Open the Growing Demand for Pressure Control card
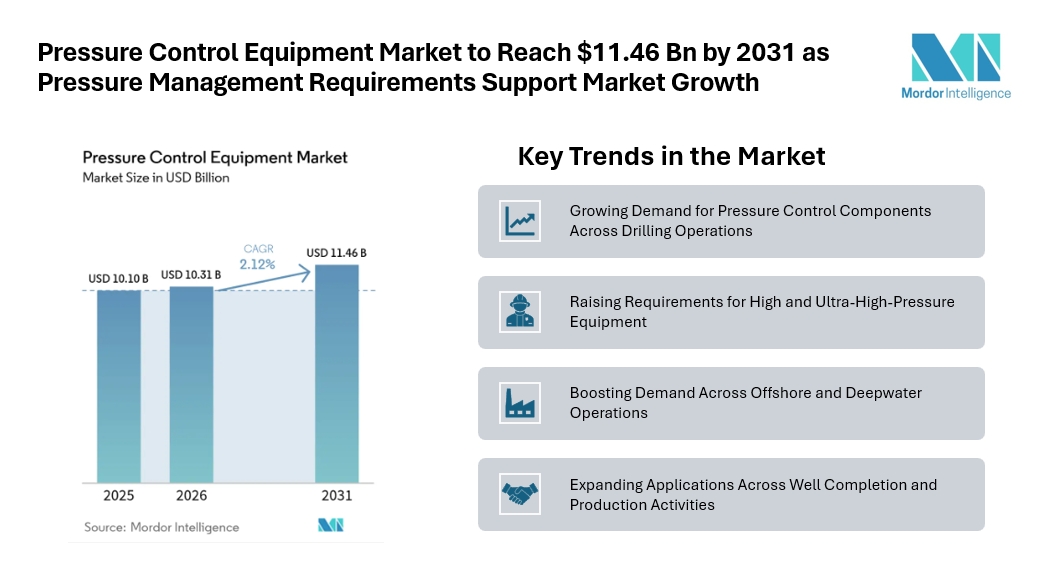This screenshot has width=1044, height=577. coord(731,222)
